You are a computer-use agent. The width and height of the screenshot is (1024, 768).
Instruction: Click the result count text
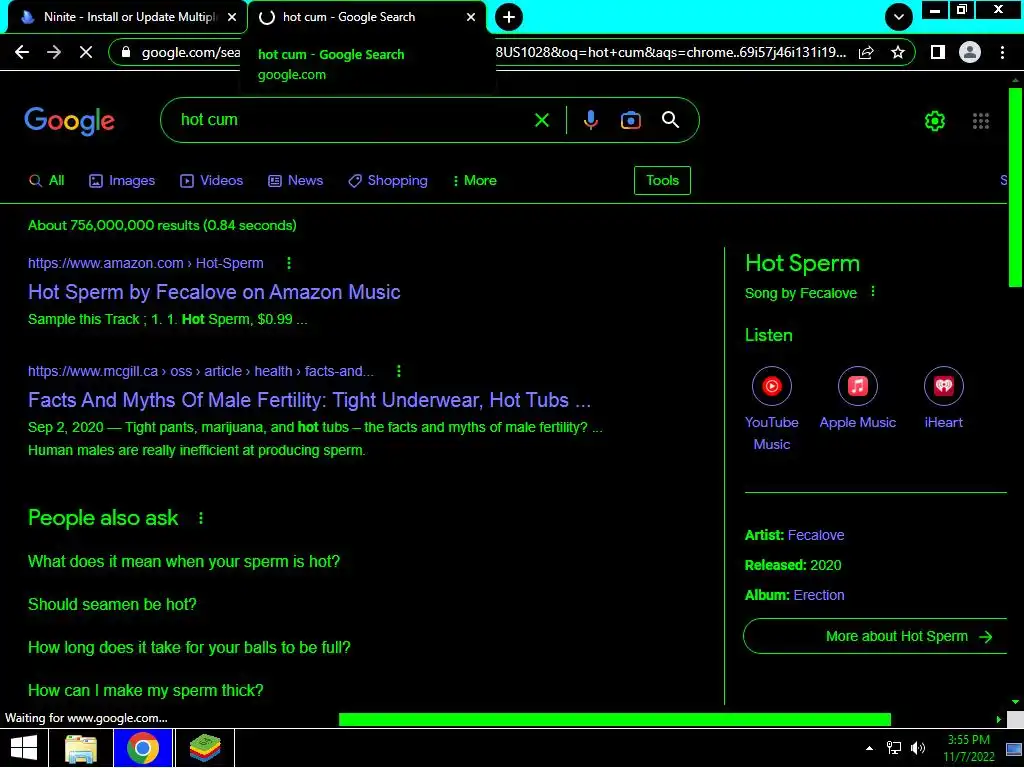click(162, 225)
